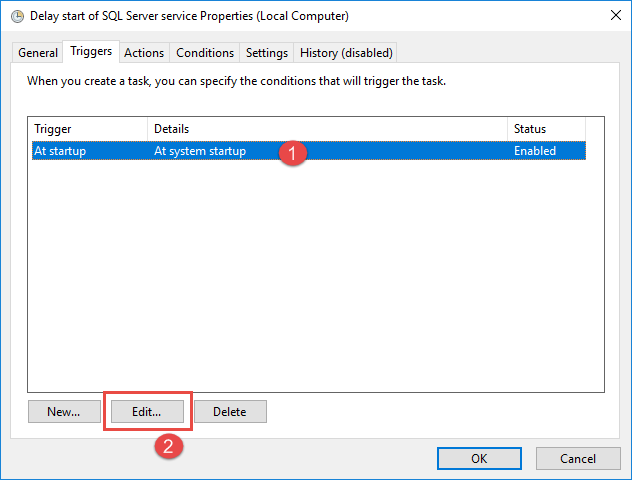The width and height of the screenshot is (632, 480).
Task: Create a trigger with the New... button
Action: [x=64, y=411]
